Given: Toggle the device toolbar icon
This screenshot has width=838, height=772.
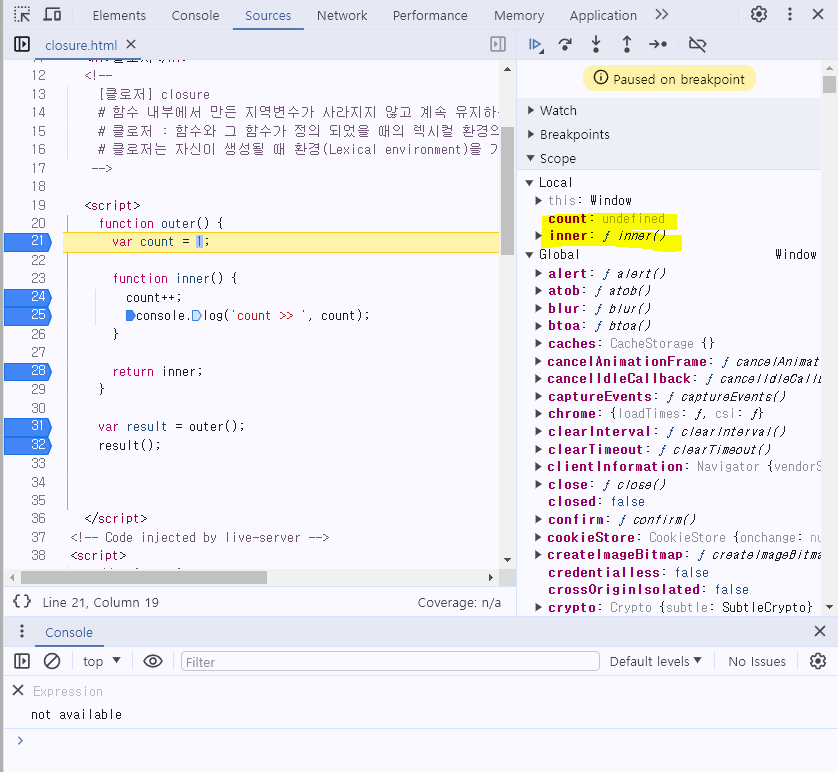Looking at the screenshot, I should [x=52, y=14].
